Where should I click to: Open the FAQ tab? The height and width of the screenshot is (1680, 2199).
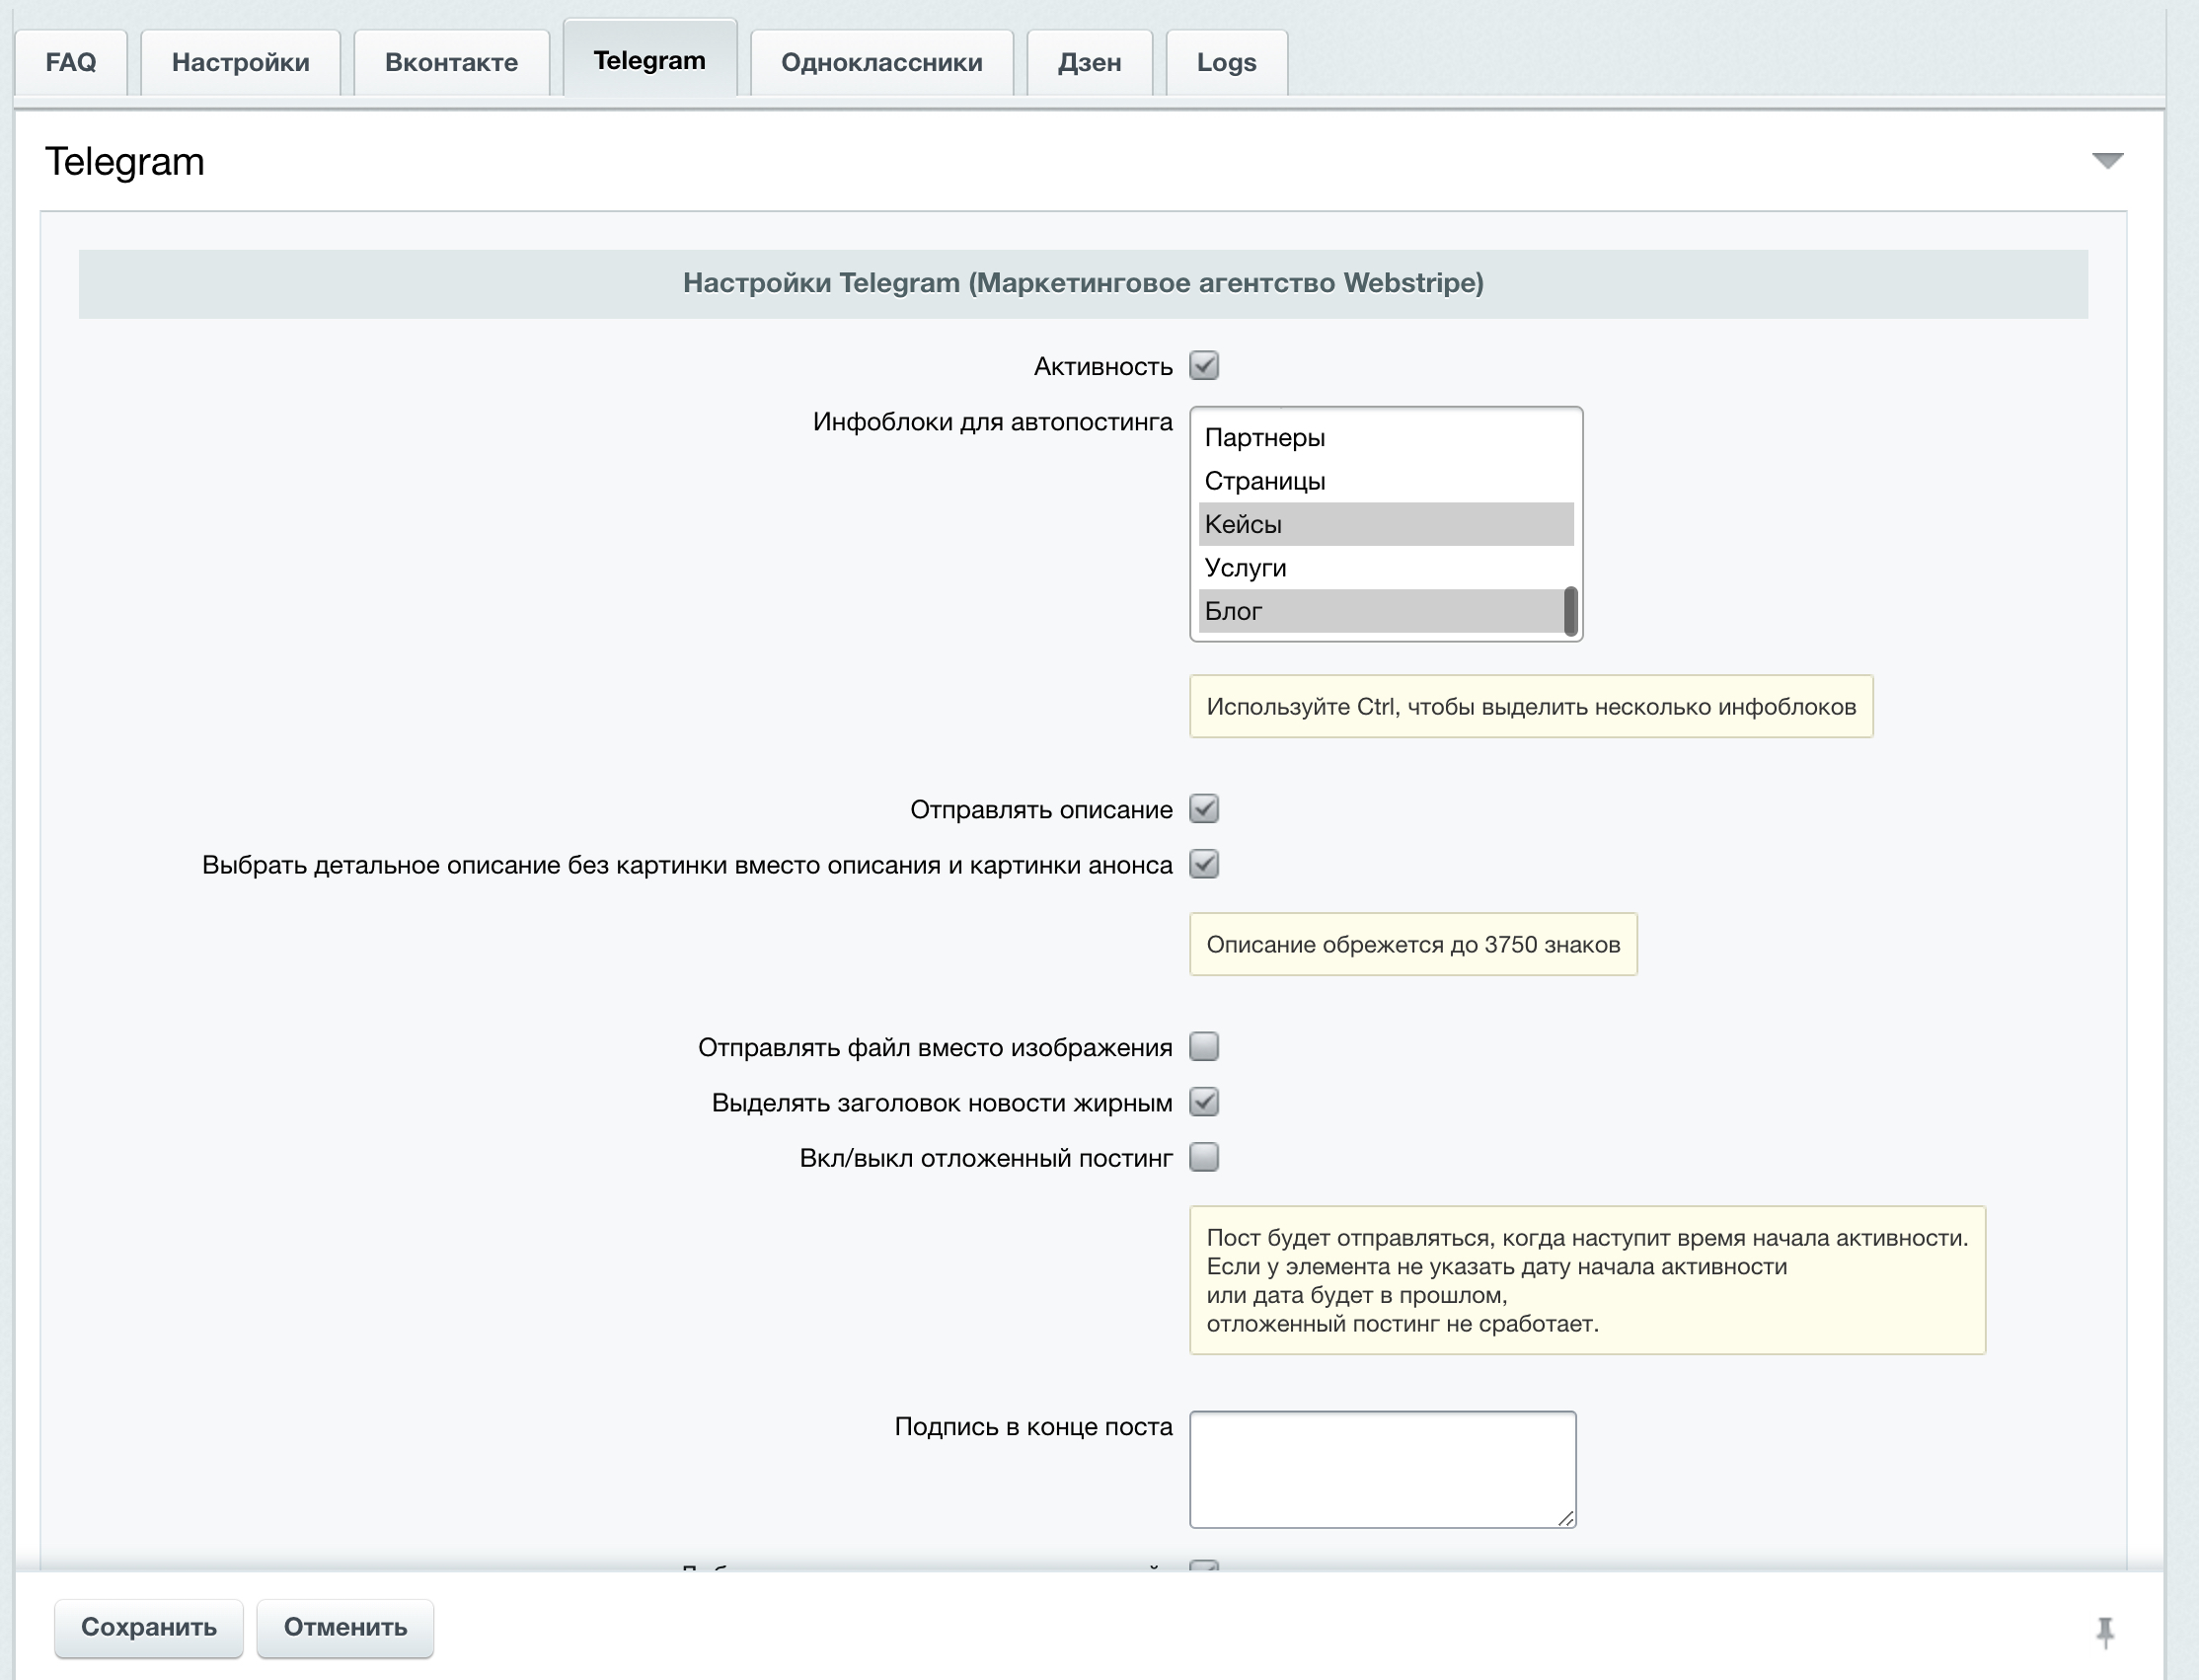(x=71, y=62)
